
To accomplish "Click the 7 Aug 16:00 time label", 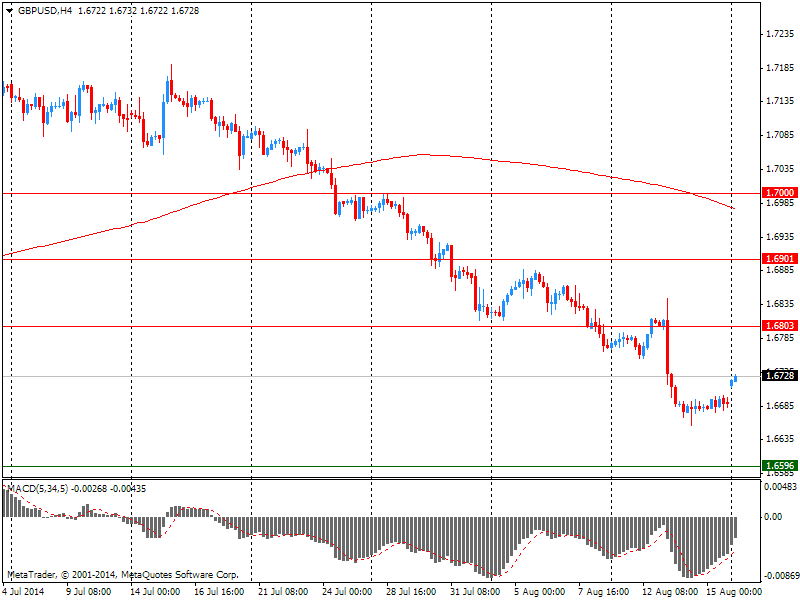I will pyautogui.click(x=604, y=592).
